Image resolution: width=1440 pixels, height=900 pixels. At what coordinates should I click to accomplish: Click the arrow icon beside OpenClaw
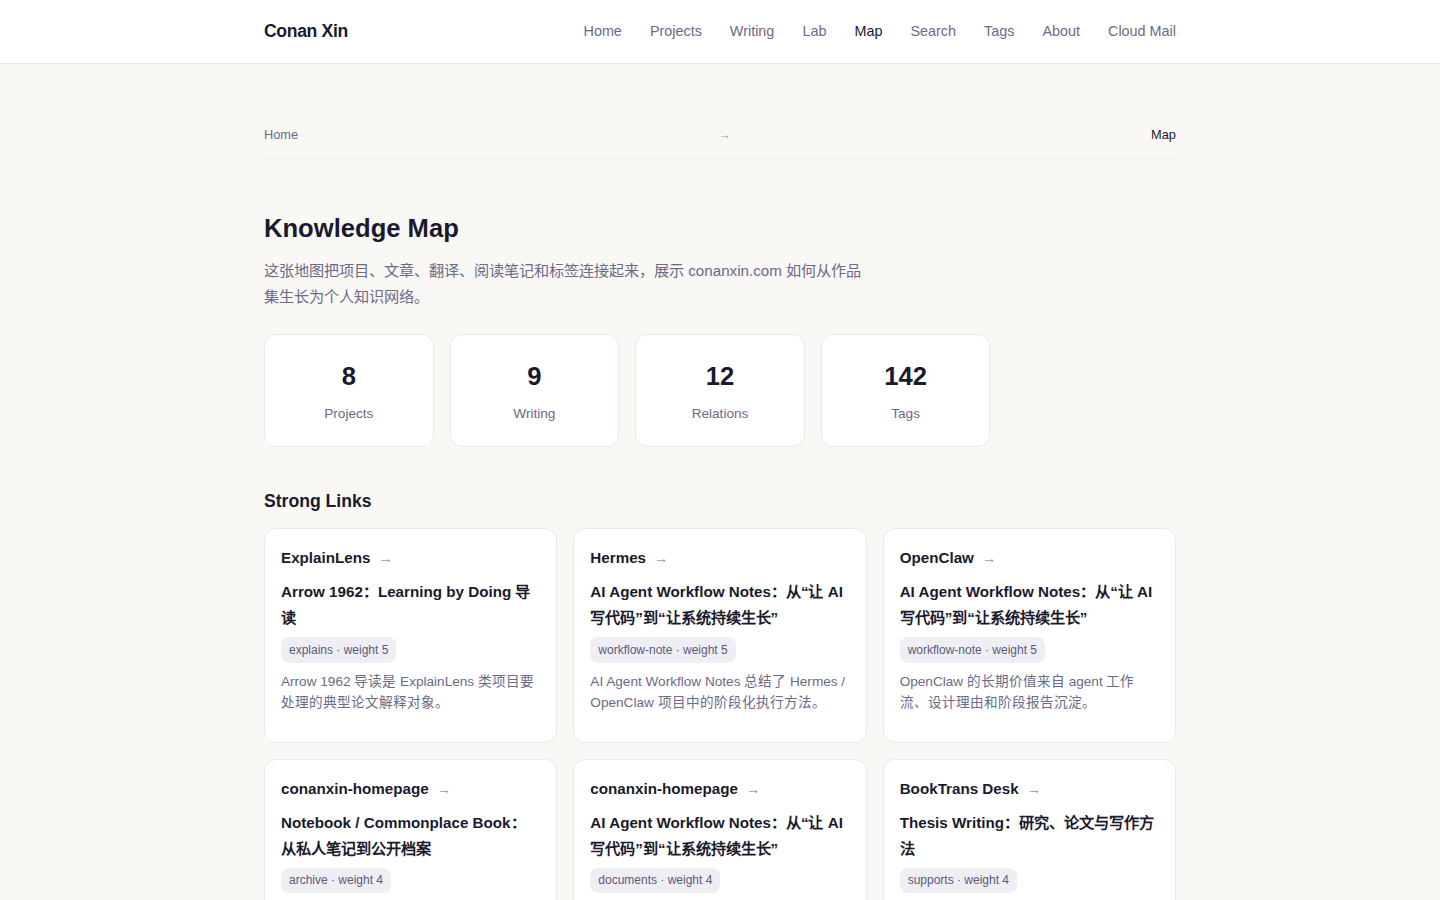click(x=989, y=560)
